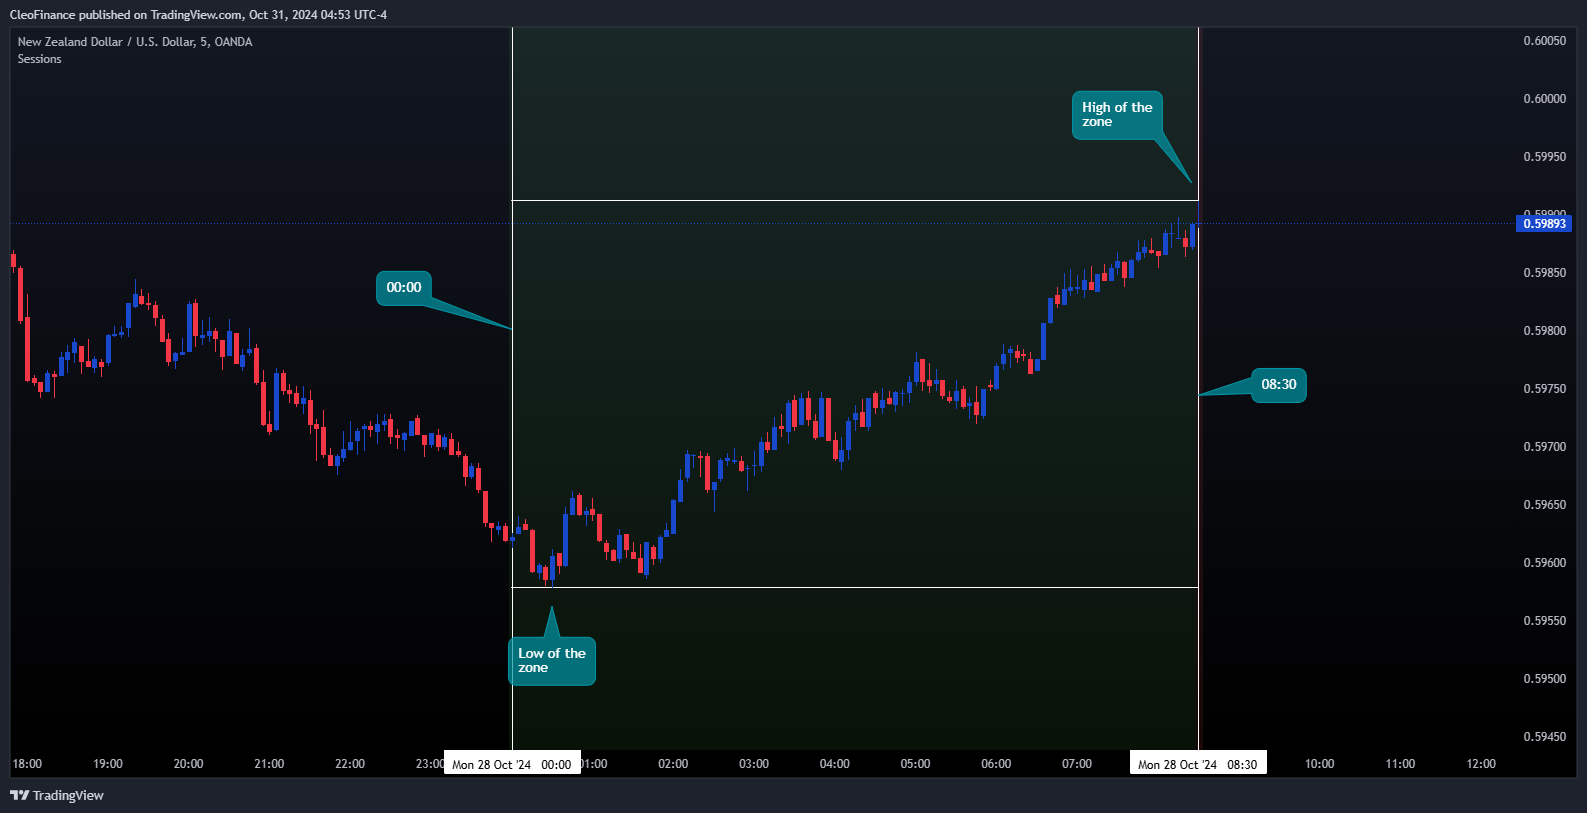This screenshot has width=1587, height=813.
Task: Click the current price label 0.59893
Action: click(1544, 224)
